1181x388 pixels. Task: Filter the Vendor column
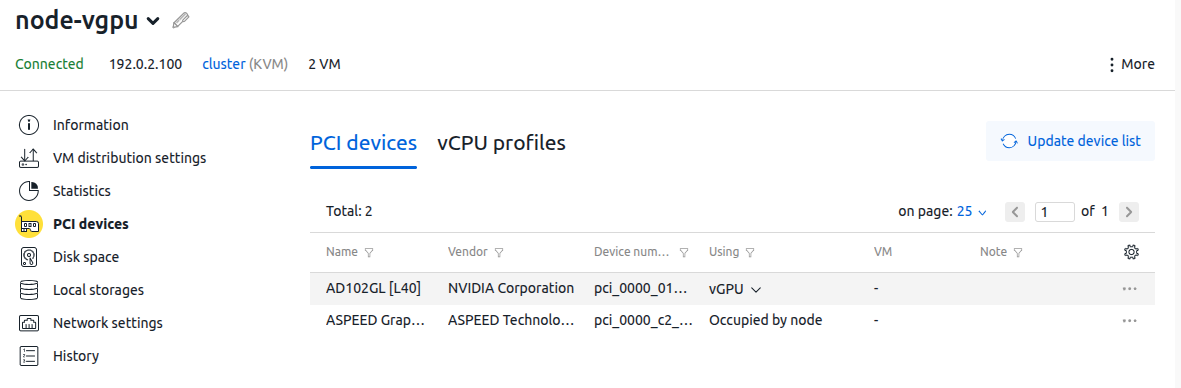pyautogui.click(x=499, y=253)
